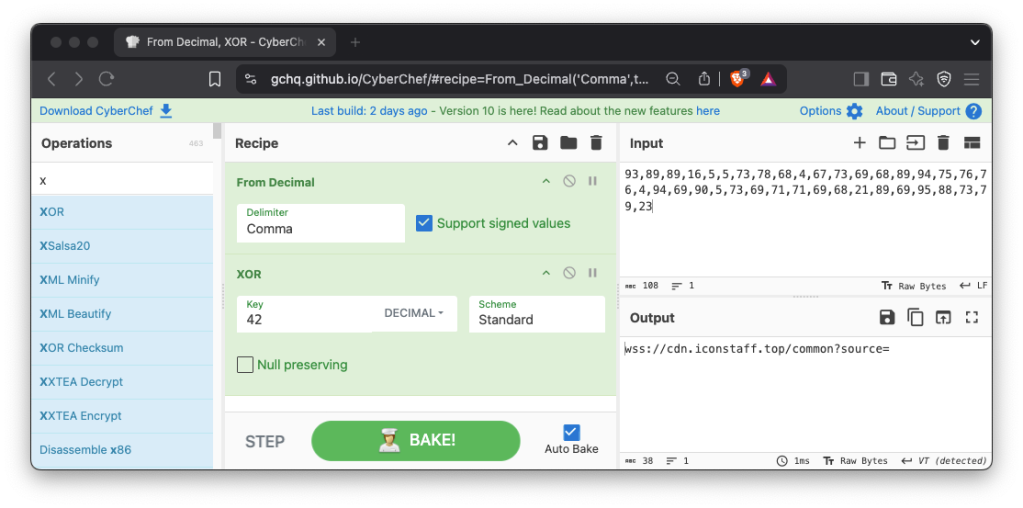Click the Download CyberChef link
The height and width of the screenshot is (508, 1023).
click(x=106, y=111)
